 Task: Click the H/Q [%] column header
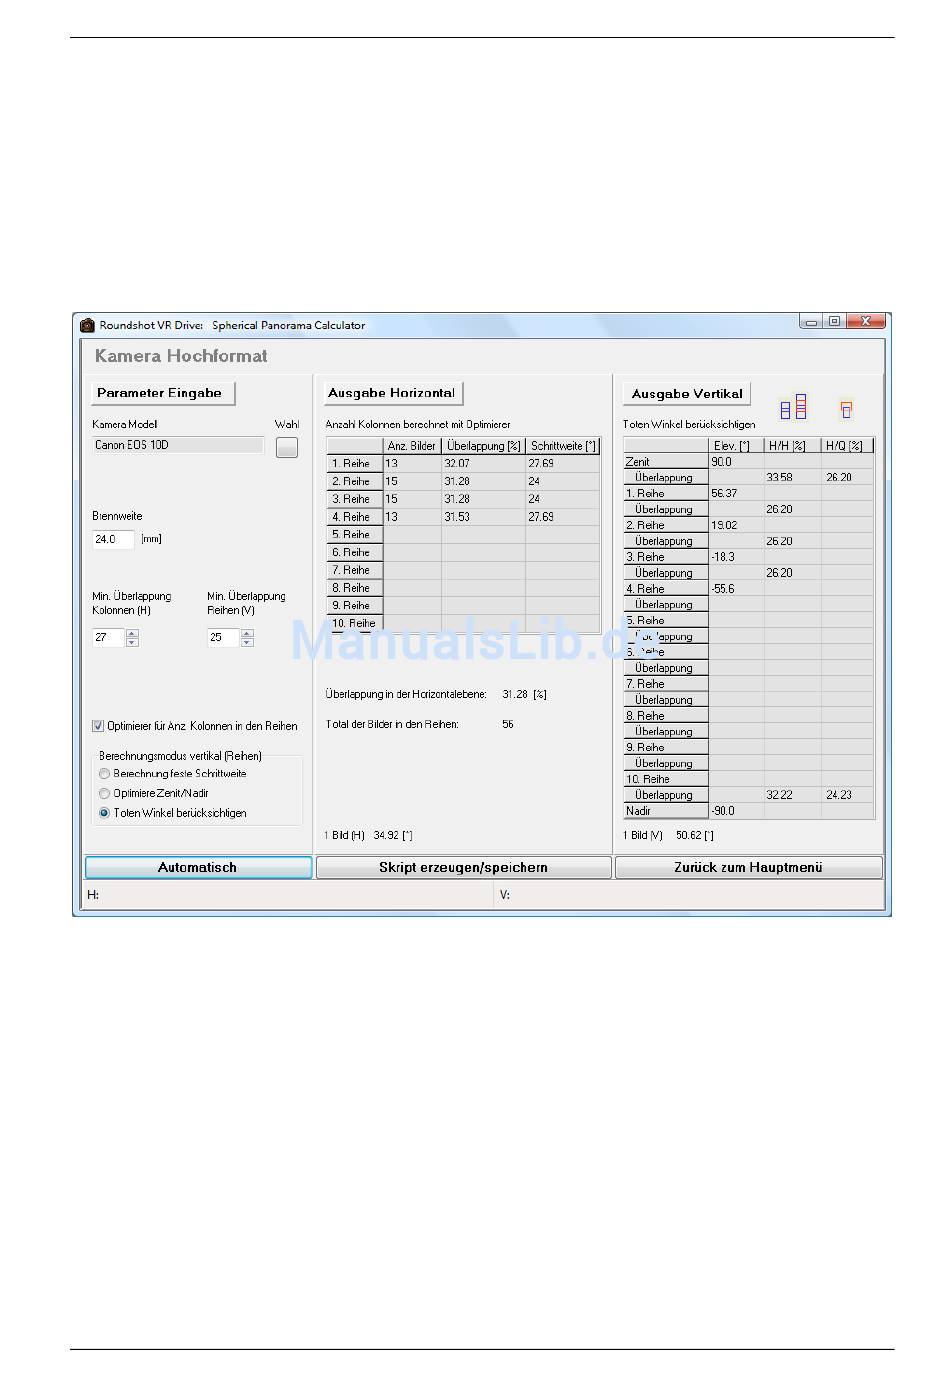(x=847, y=446)
